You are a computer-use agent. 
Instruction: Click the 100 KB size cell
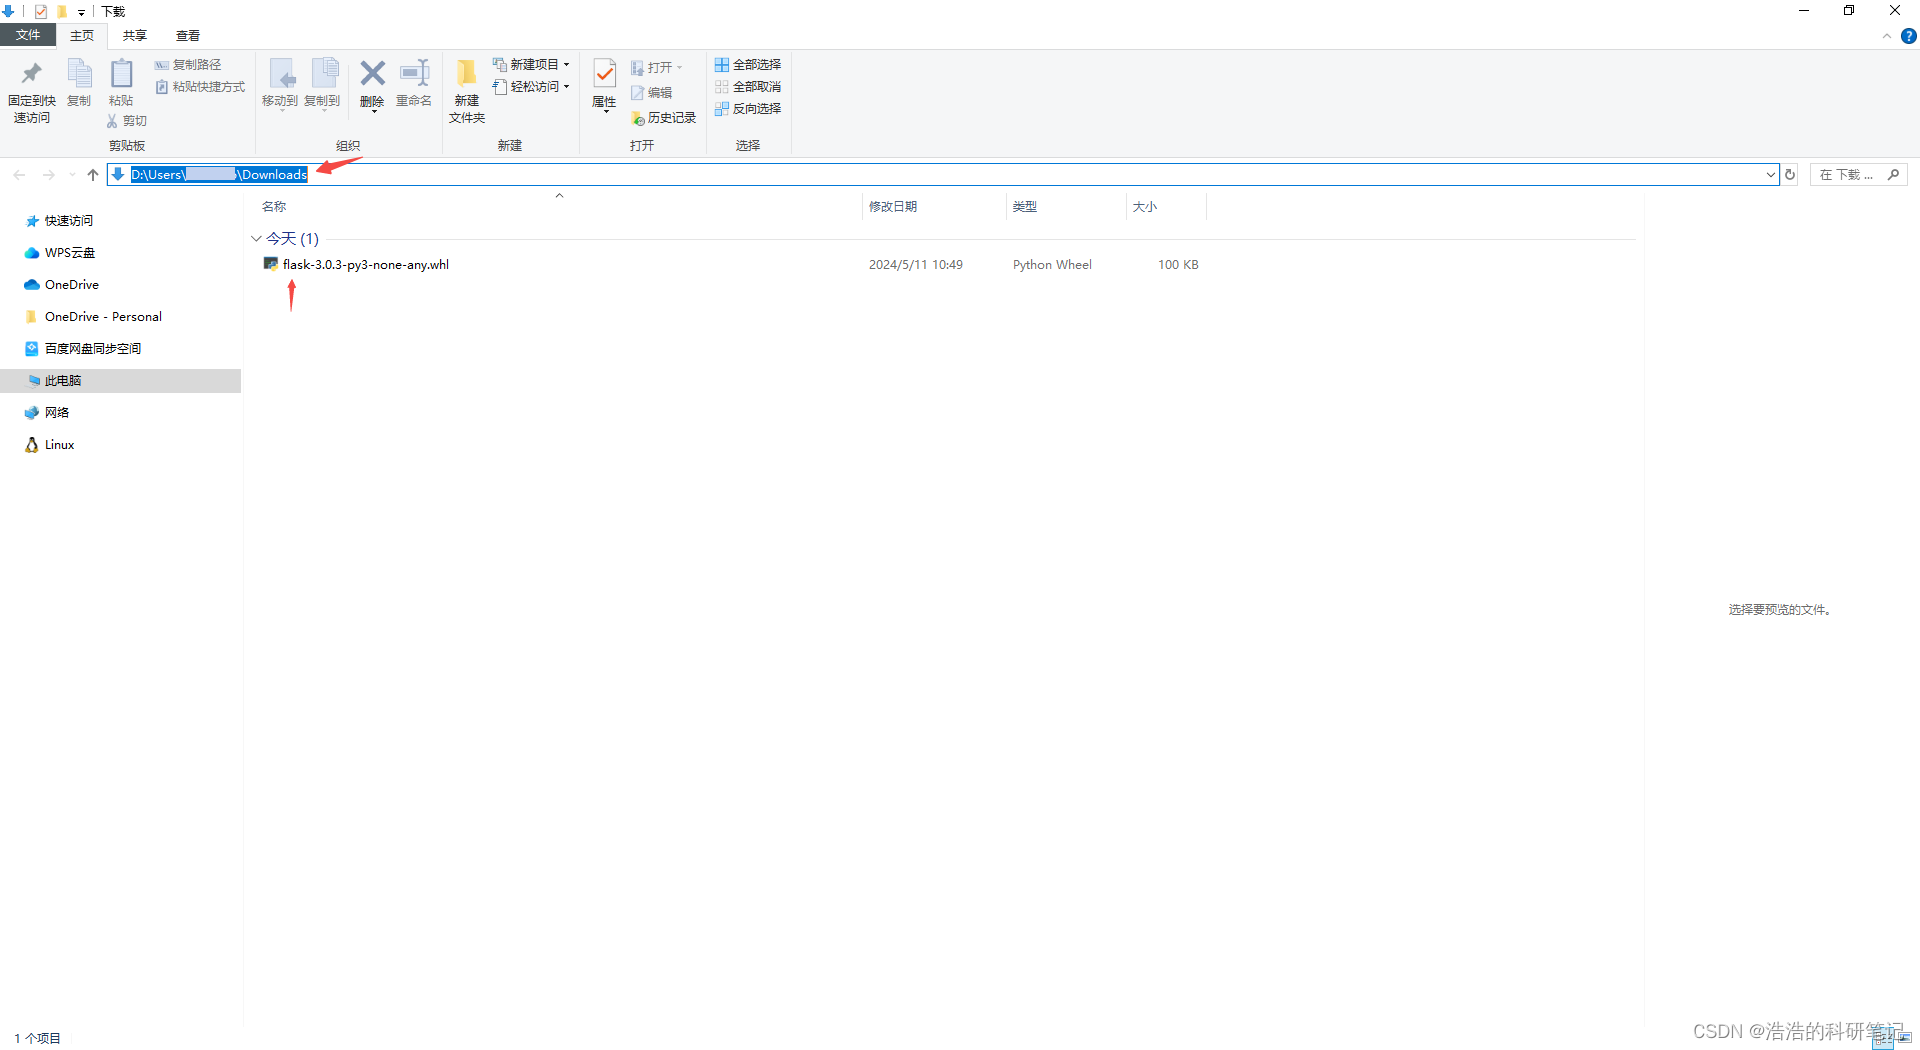click(x=1178, y=265)
